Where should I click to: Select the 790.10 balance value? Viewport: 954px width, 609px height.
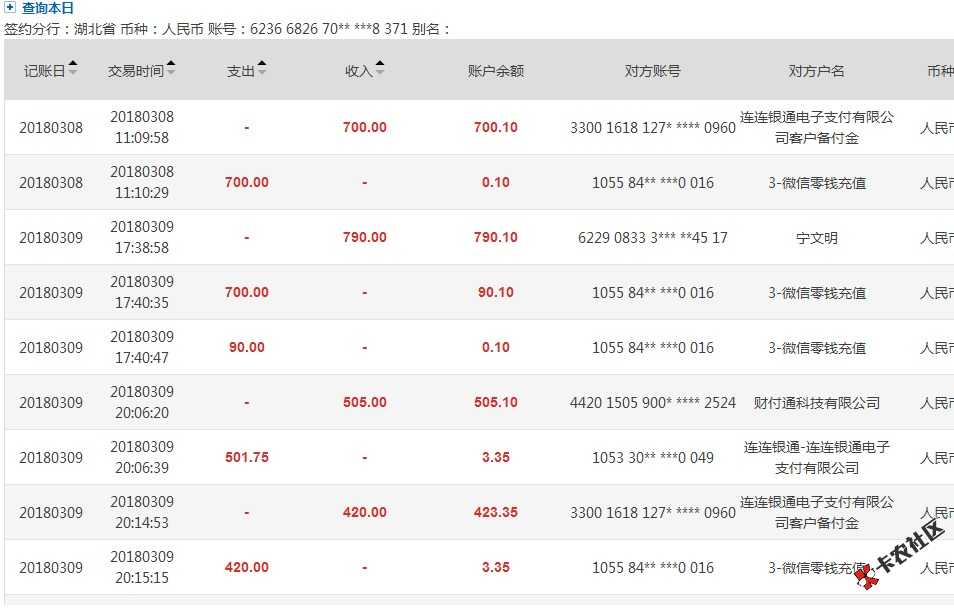click(496, 237)
